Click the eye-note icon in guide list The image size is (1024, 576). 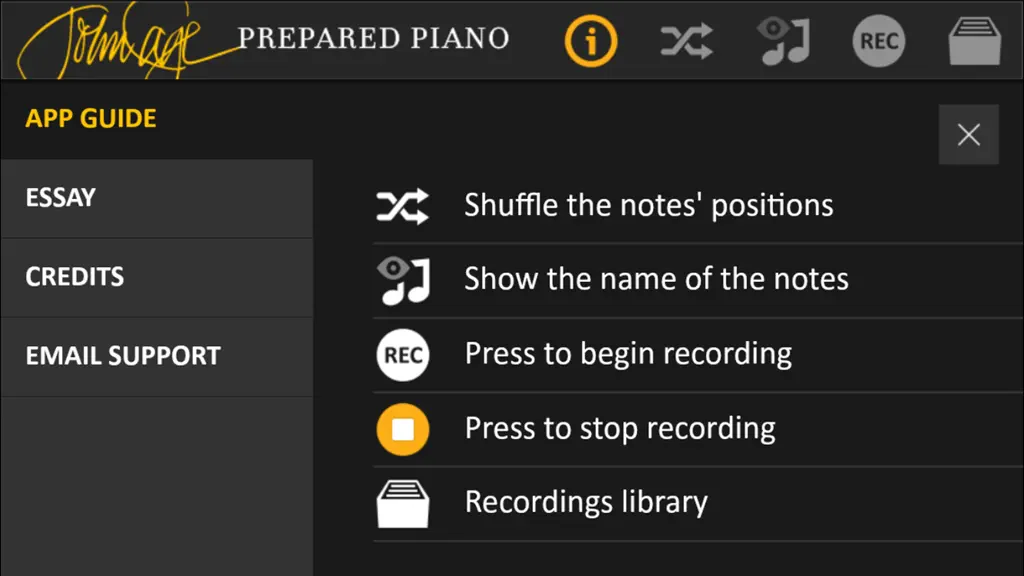(403, 281)
